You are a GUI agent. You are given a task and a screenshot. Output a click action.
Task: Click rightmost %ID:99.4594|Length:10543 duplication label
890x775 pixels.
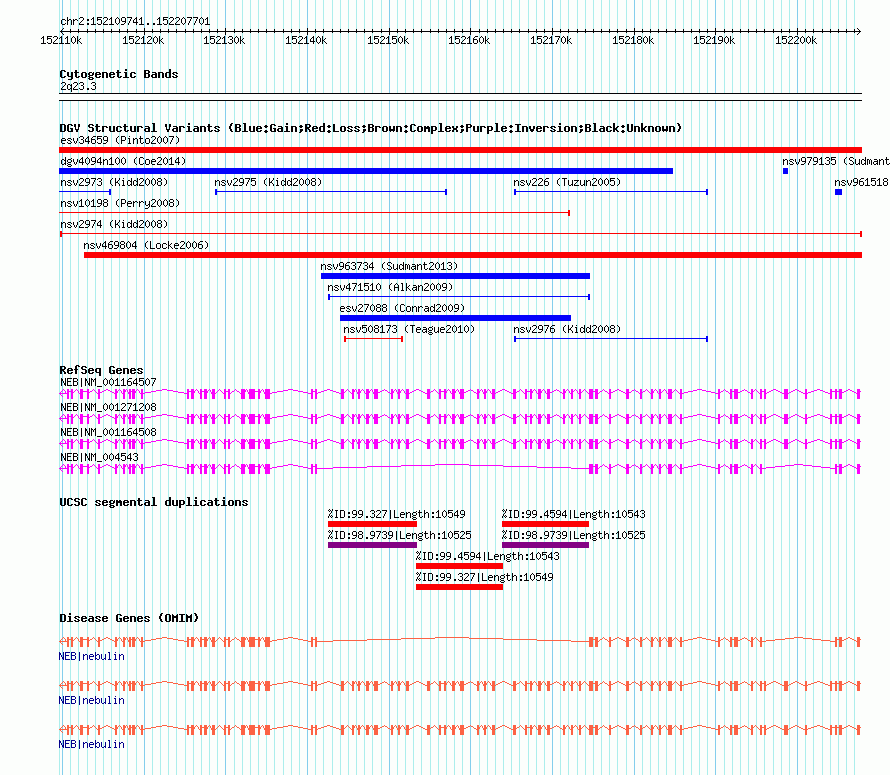(574, 514)
